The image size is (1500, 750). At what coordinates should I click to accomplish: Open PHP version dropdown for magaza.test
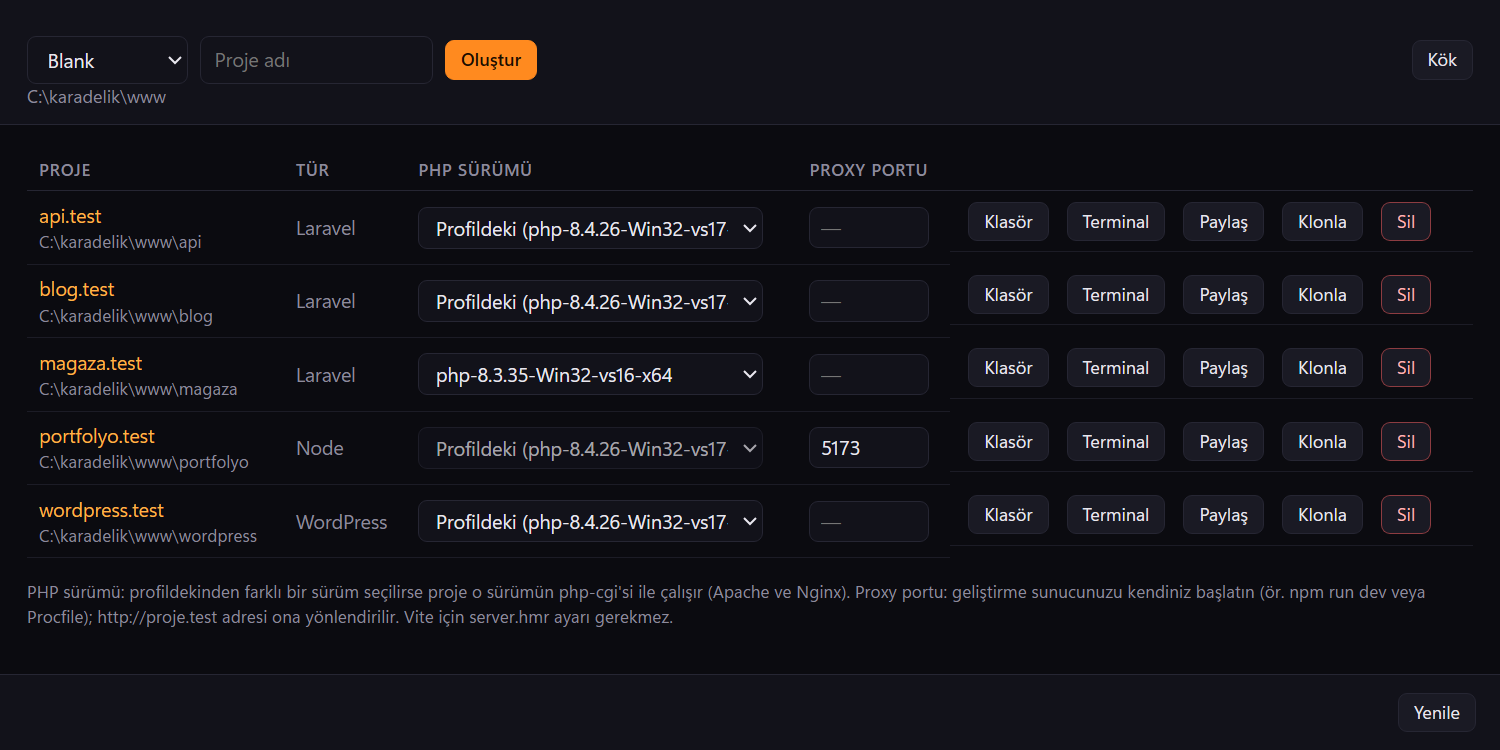(x=590, y=375)
